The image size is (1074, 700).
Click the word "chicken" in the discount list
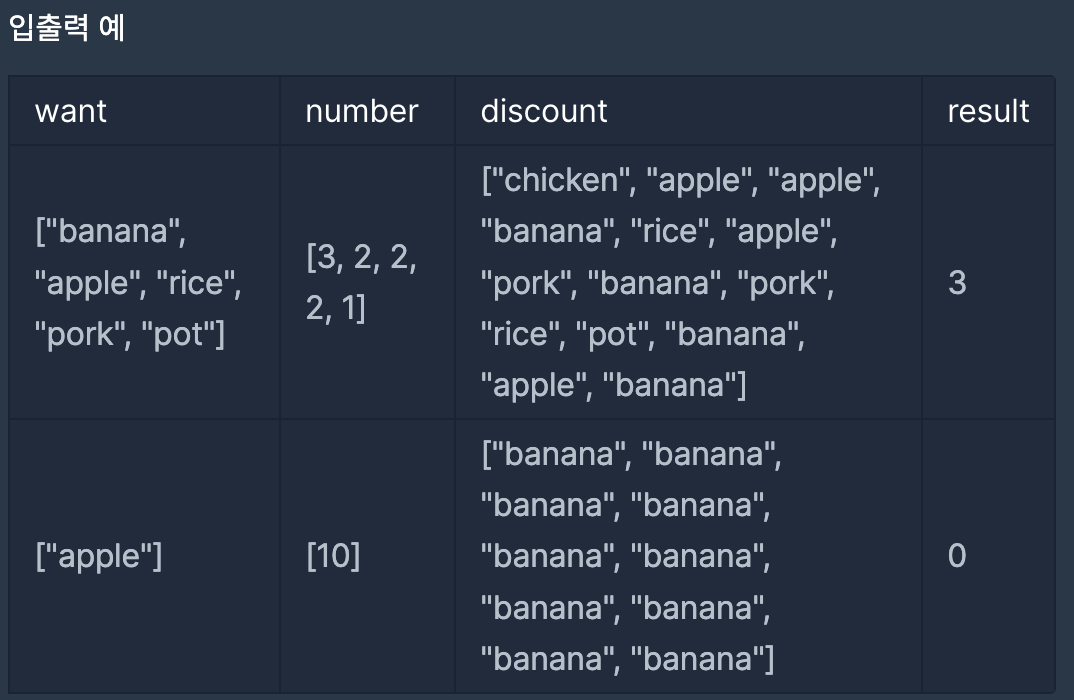point(563,181)
